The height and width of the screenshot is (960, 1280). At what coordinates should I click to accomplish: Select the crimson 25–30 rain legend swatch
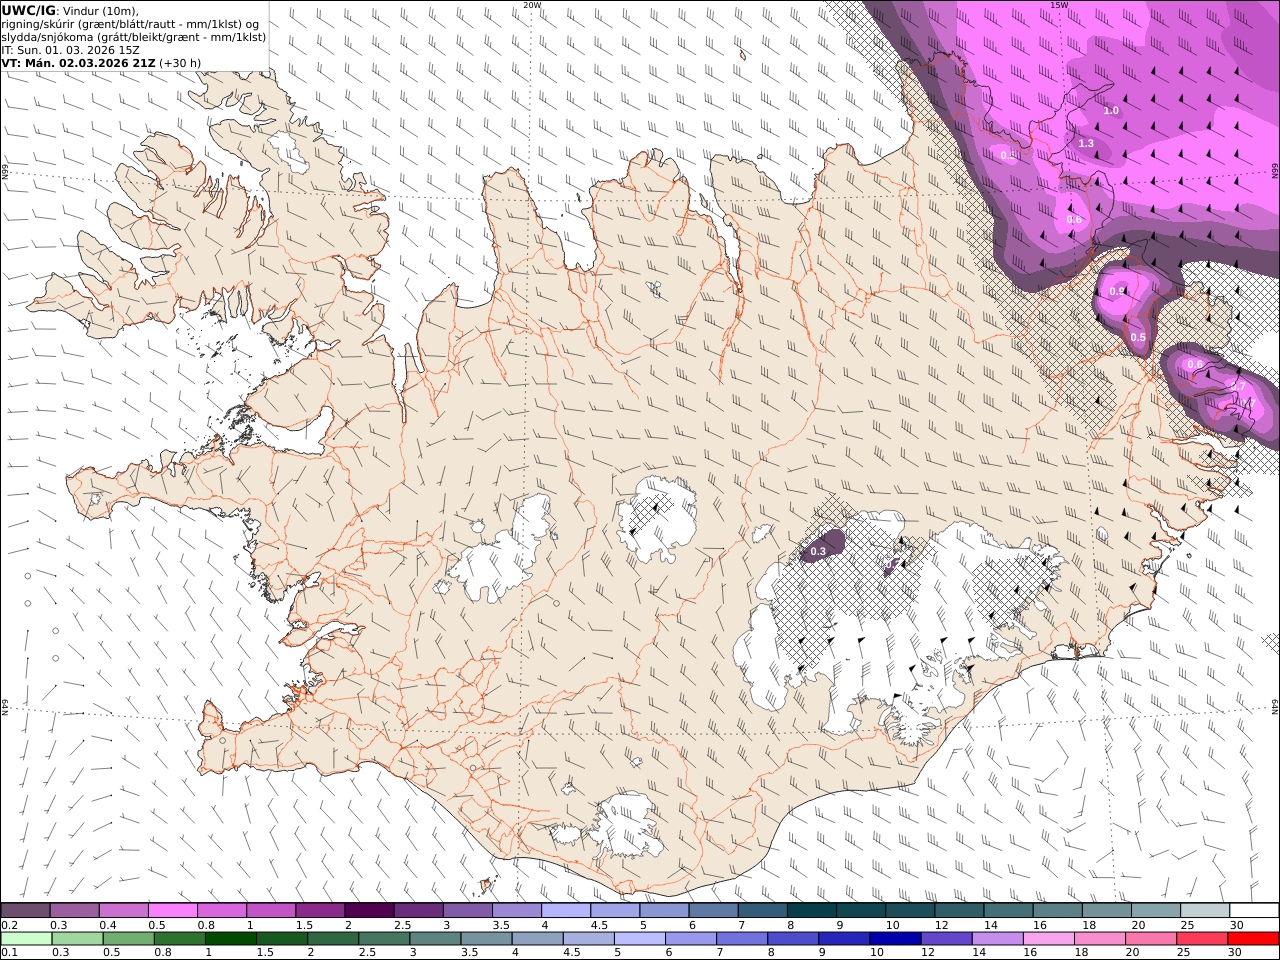[x=1202, y=939]
